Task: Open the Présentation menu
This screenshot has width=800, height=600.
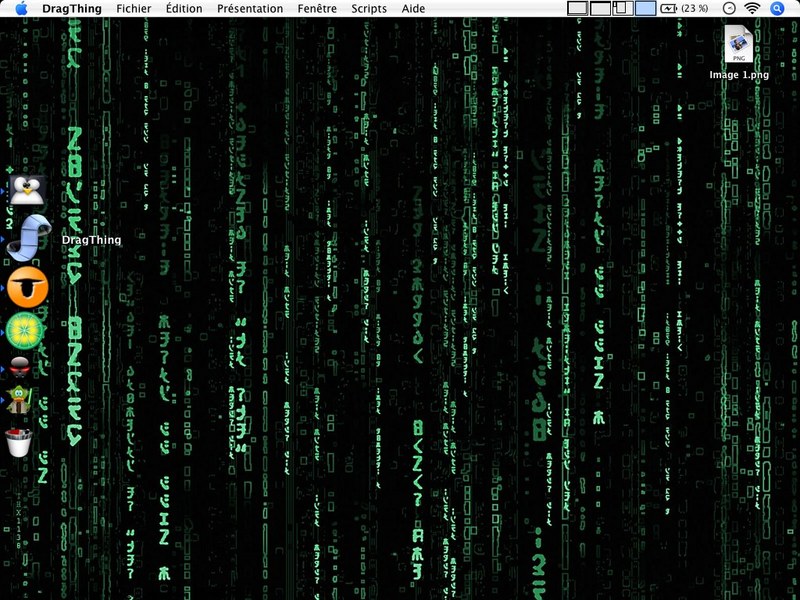Action: click(250, 9)
